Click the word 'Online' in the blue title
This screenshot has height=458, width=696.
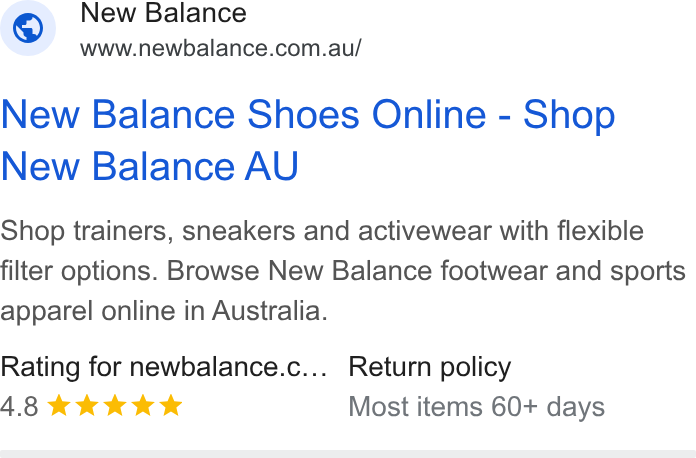click(429, 114)
